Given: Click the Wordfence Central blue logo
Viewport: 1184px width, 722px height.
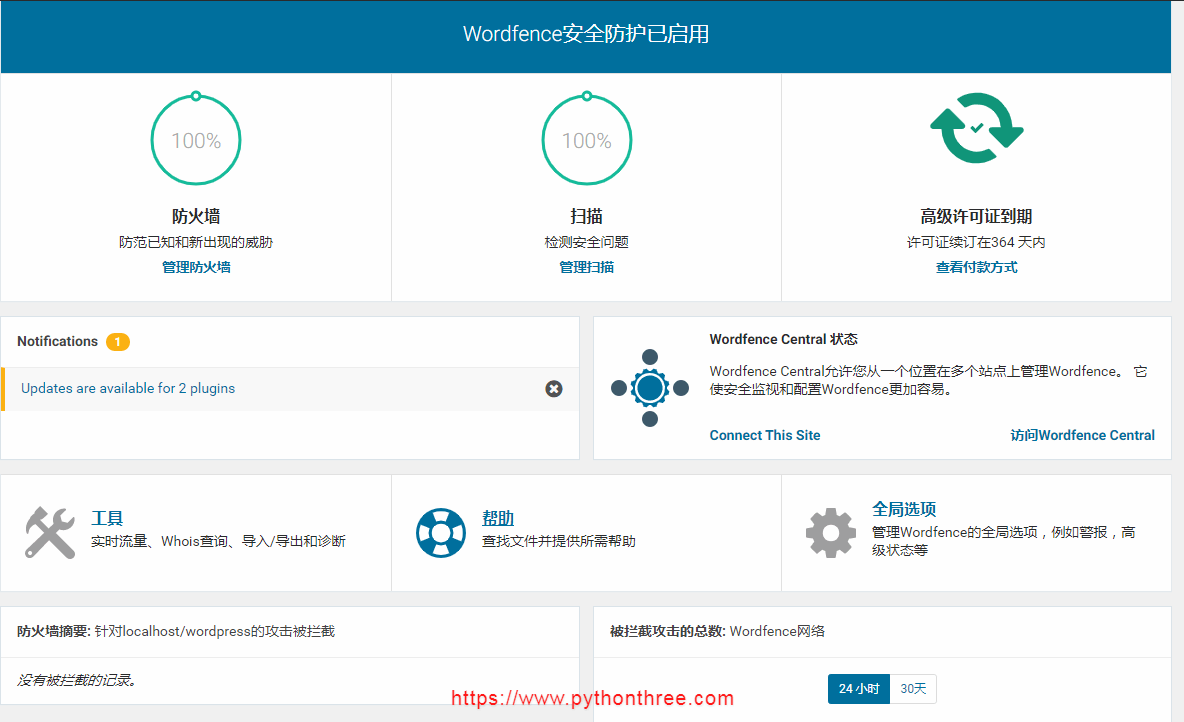Looking at the screenshot, I should pyautogui.click(x=650, y=388).
